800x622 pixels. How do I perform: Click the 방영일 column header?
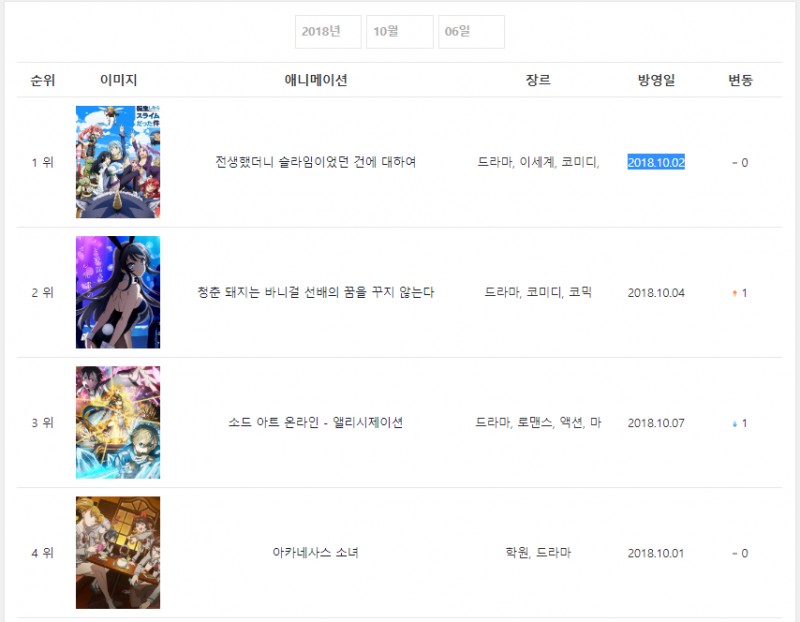[x=656, y=80]
